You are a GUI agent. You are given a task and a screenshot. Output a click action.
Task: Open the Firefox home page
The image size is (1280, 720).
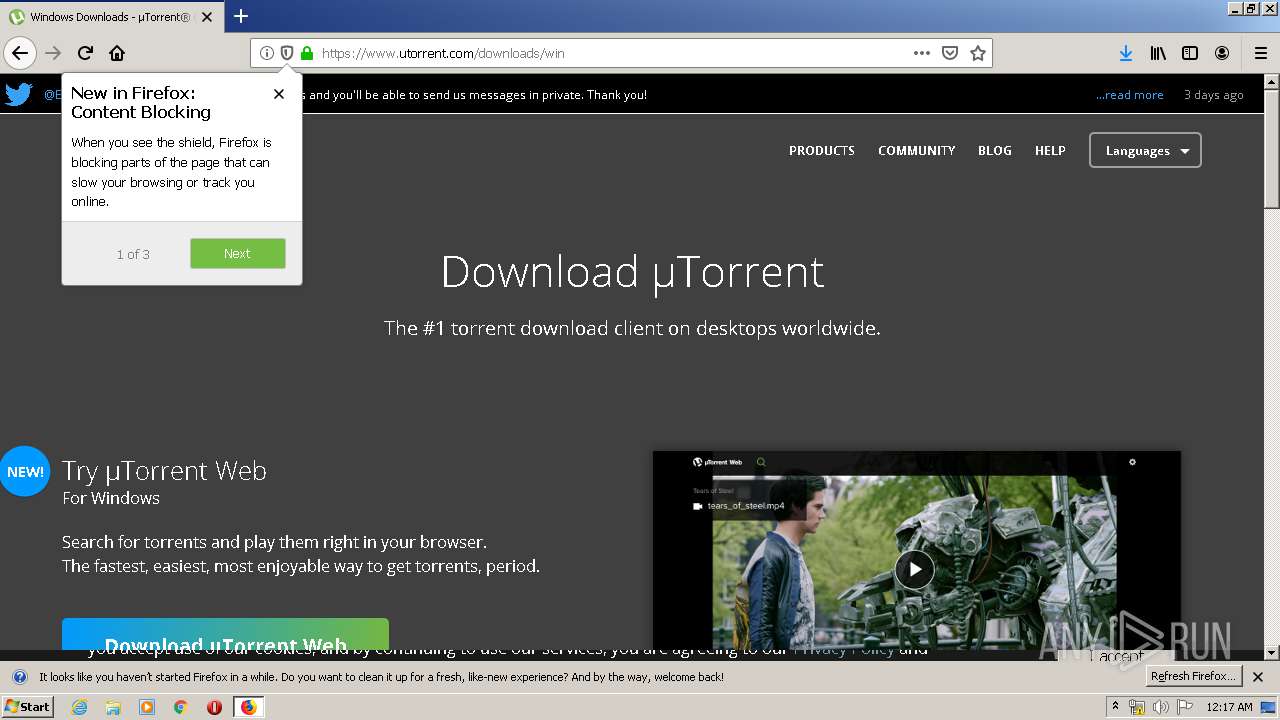click(x=117, y=53)
